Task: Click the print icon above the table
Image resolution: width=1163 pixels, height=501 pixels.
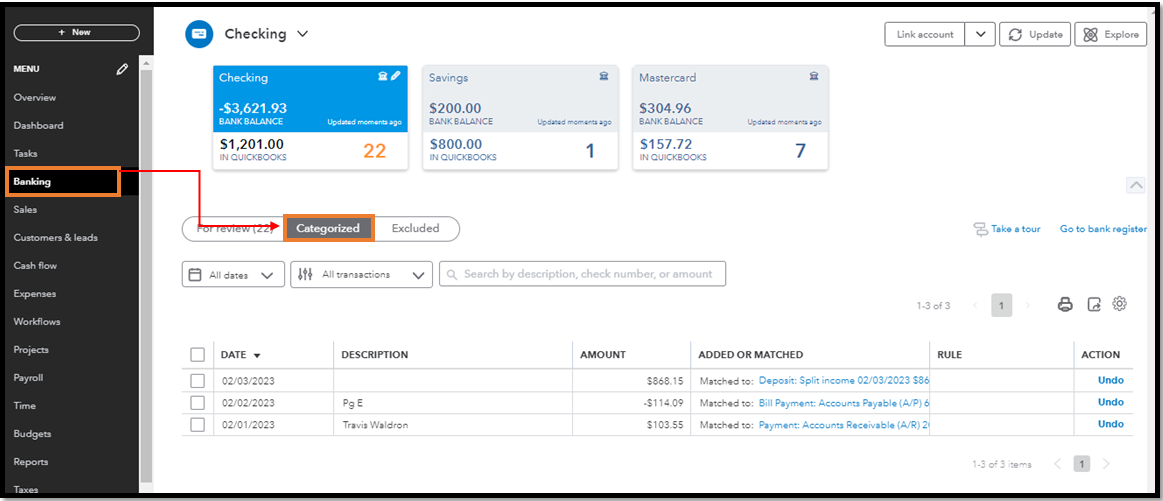Action: coord(1065,304)
